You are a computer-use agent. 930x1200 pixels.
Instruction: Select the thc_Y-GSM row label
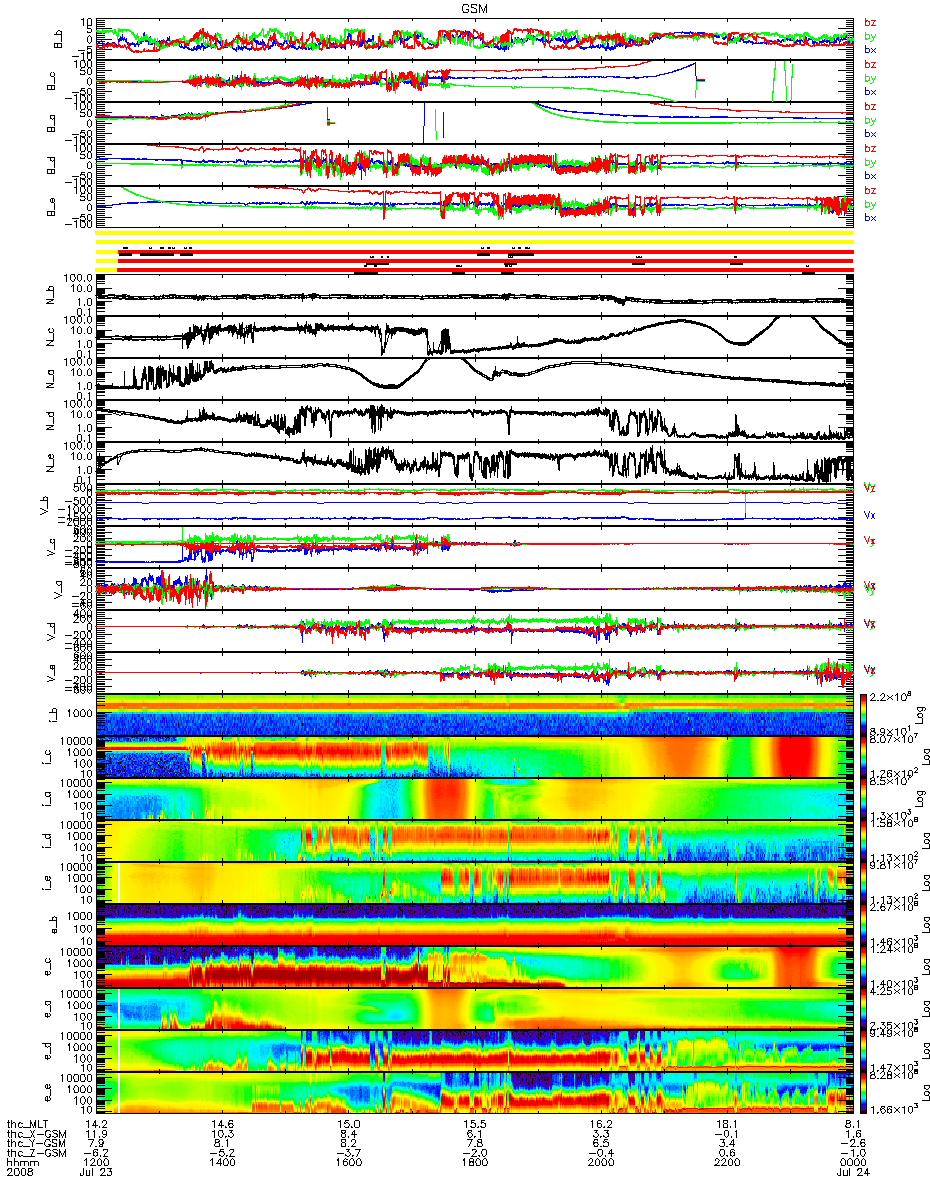[36, 1143]
